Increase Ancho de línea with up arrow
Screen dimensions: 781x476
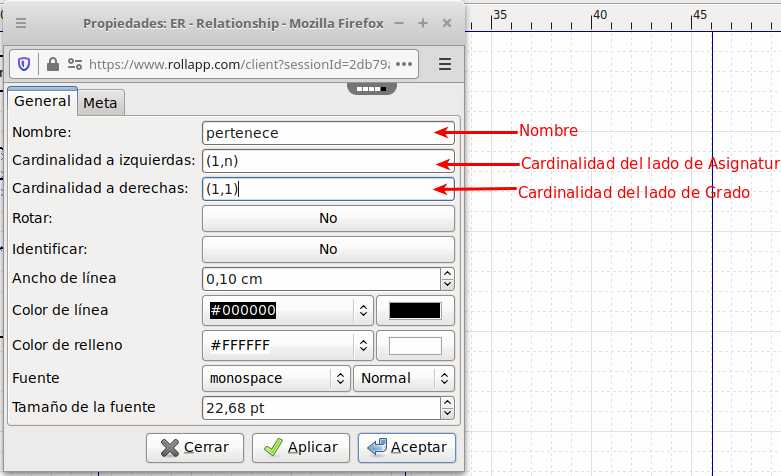click(x=447, y=273)
